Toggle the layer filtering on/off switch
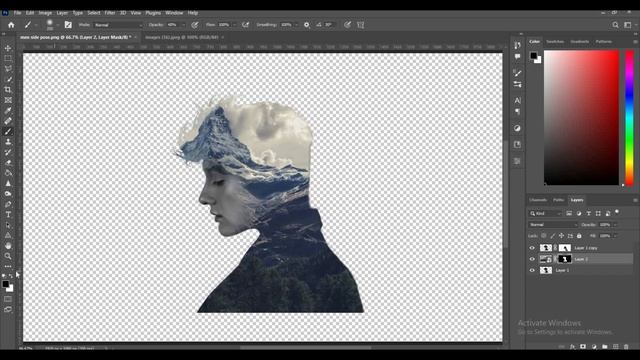Screen dimensions: 640x360 [617, 212]
